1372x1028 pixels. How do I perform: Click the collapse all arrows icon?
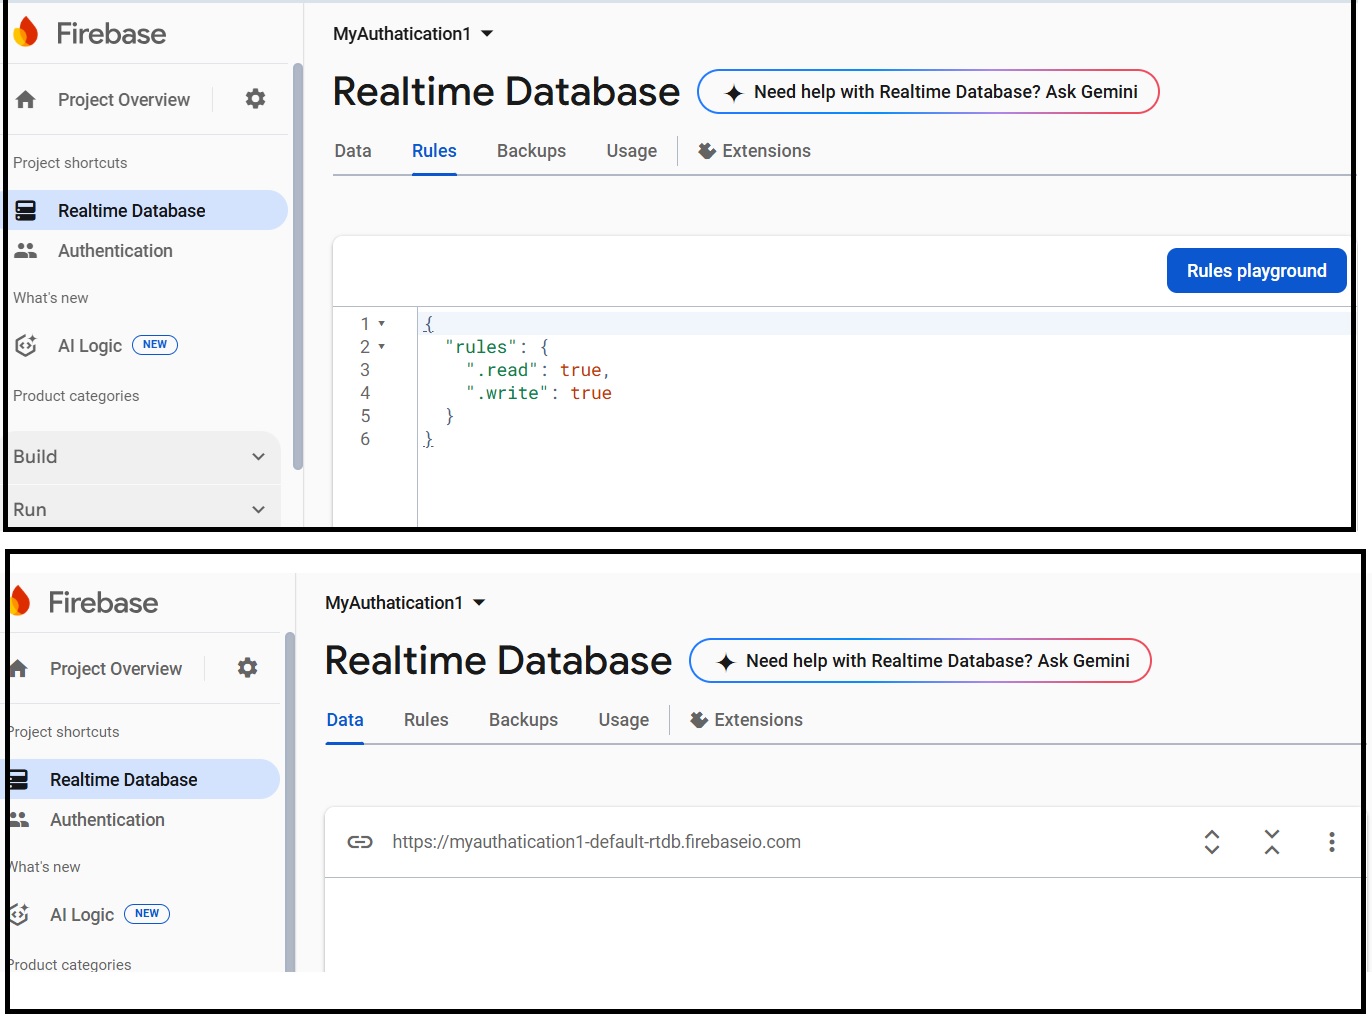tap(1271, 842)
